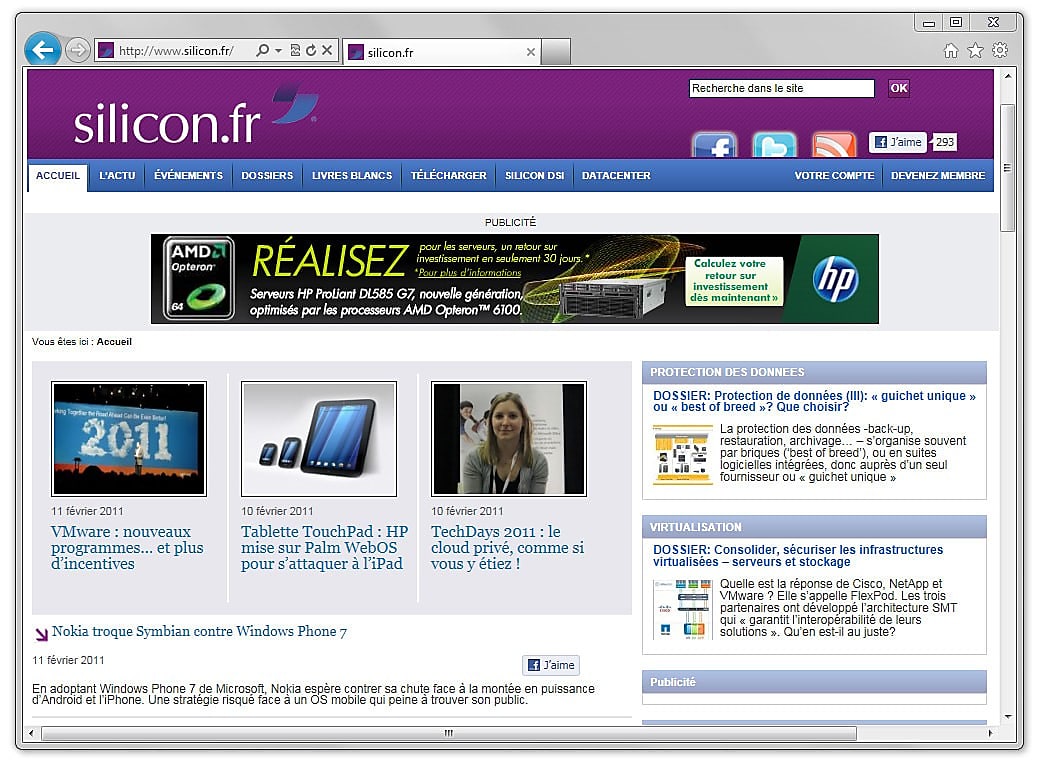Image resolution: width=1038 pixels, height=767 pixels.
Task: Open the L'ACTU menu item
Action: pos(117,176)
